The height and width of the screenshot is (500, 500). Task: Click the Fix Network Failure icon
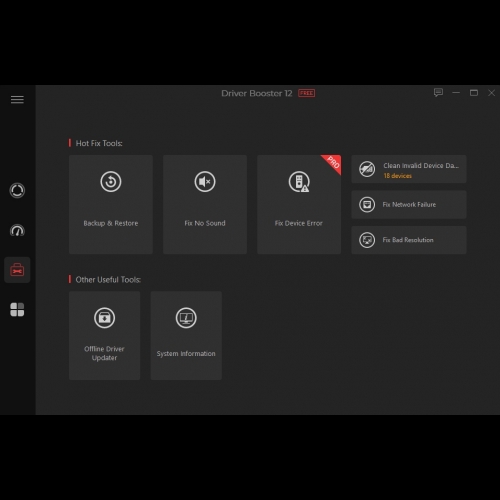[x=367, y=205]
